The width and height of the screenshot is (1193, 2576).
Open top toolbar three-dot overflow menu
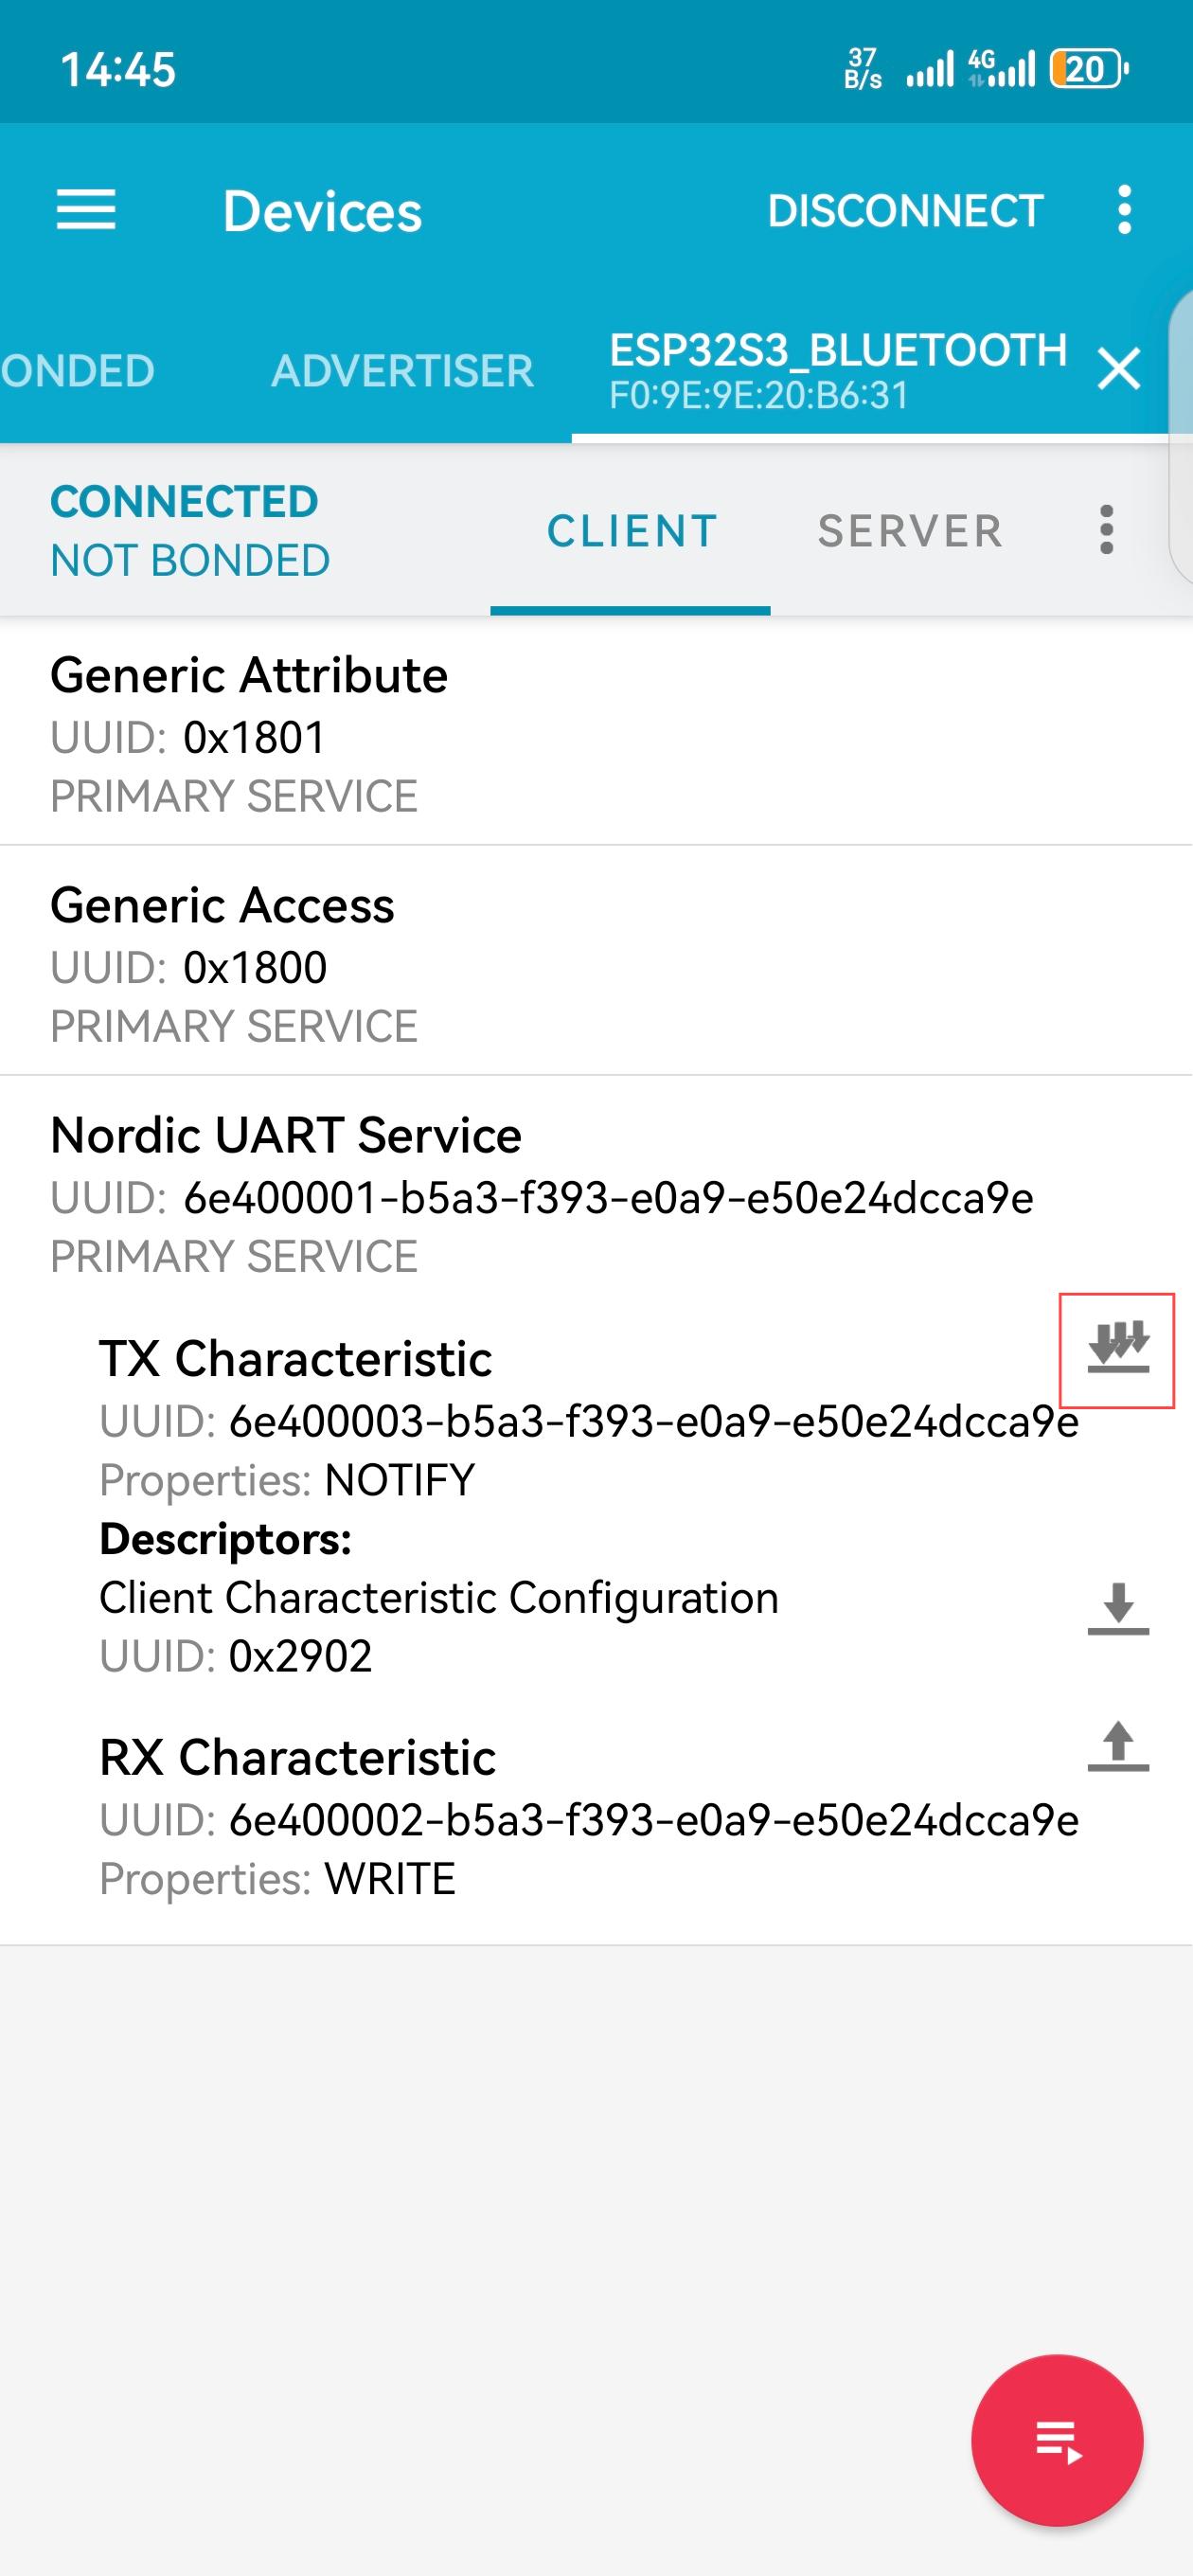click(x=1125, y=210)
